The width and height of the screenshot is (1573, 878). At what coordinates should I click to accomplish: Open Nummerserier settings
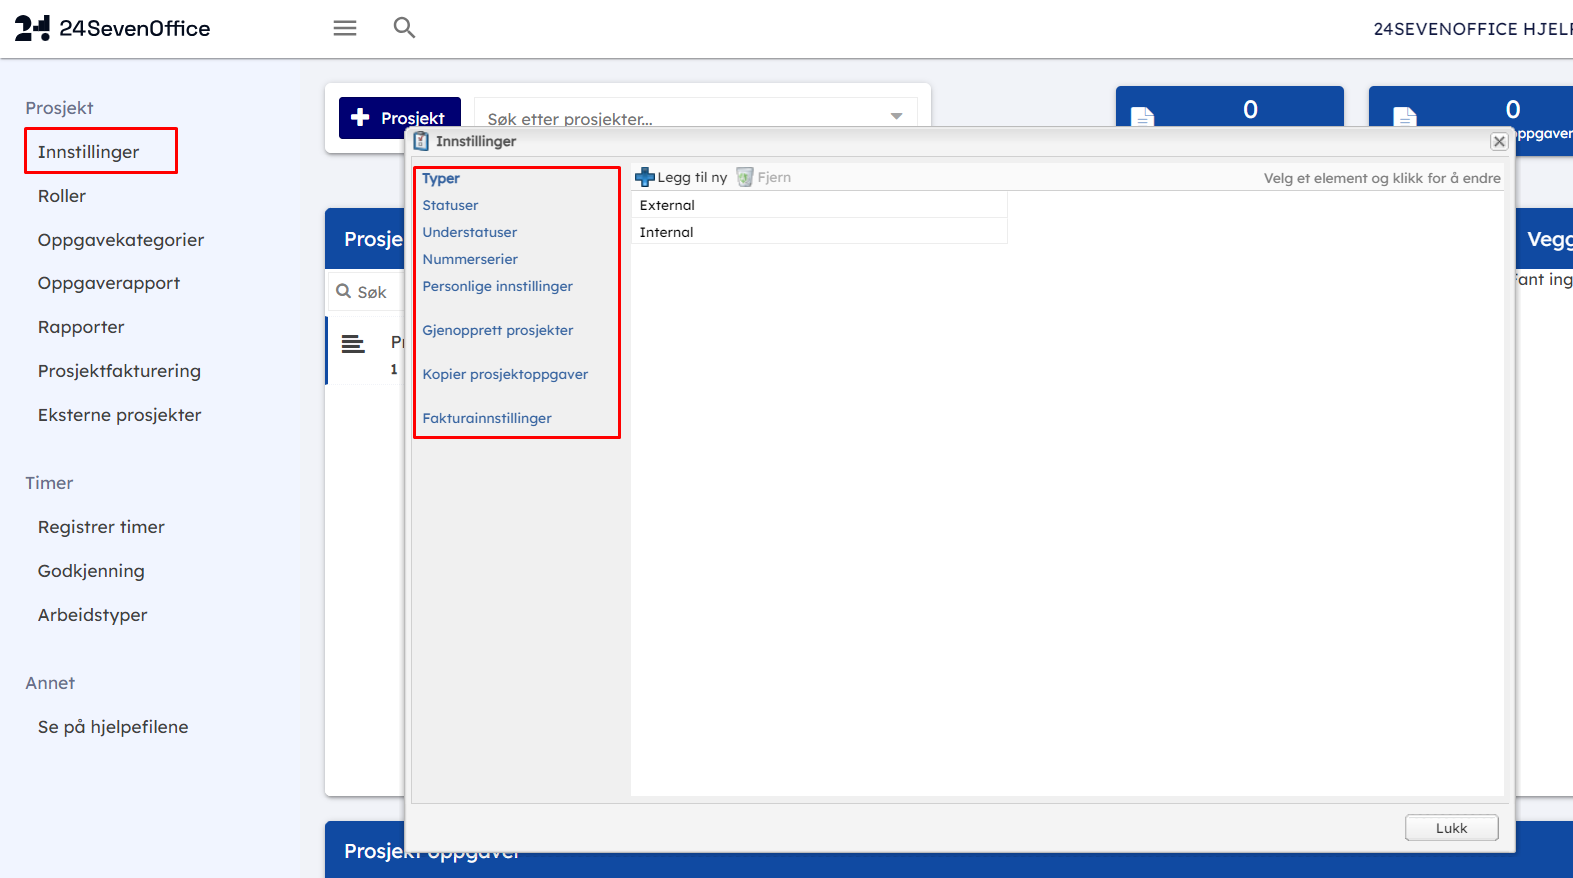(470, 259)
